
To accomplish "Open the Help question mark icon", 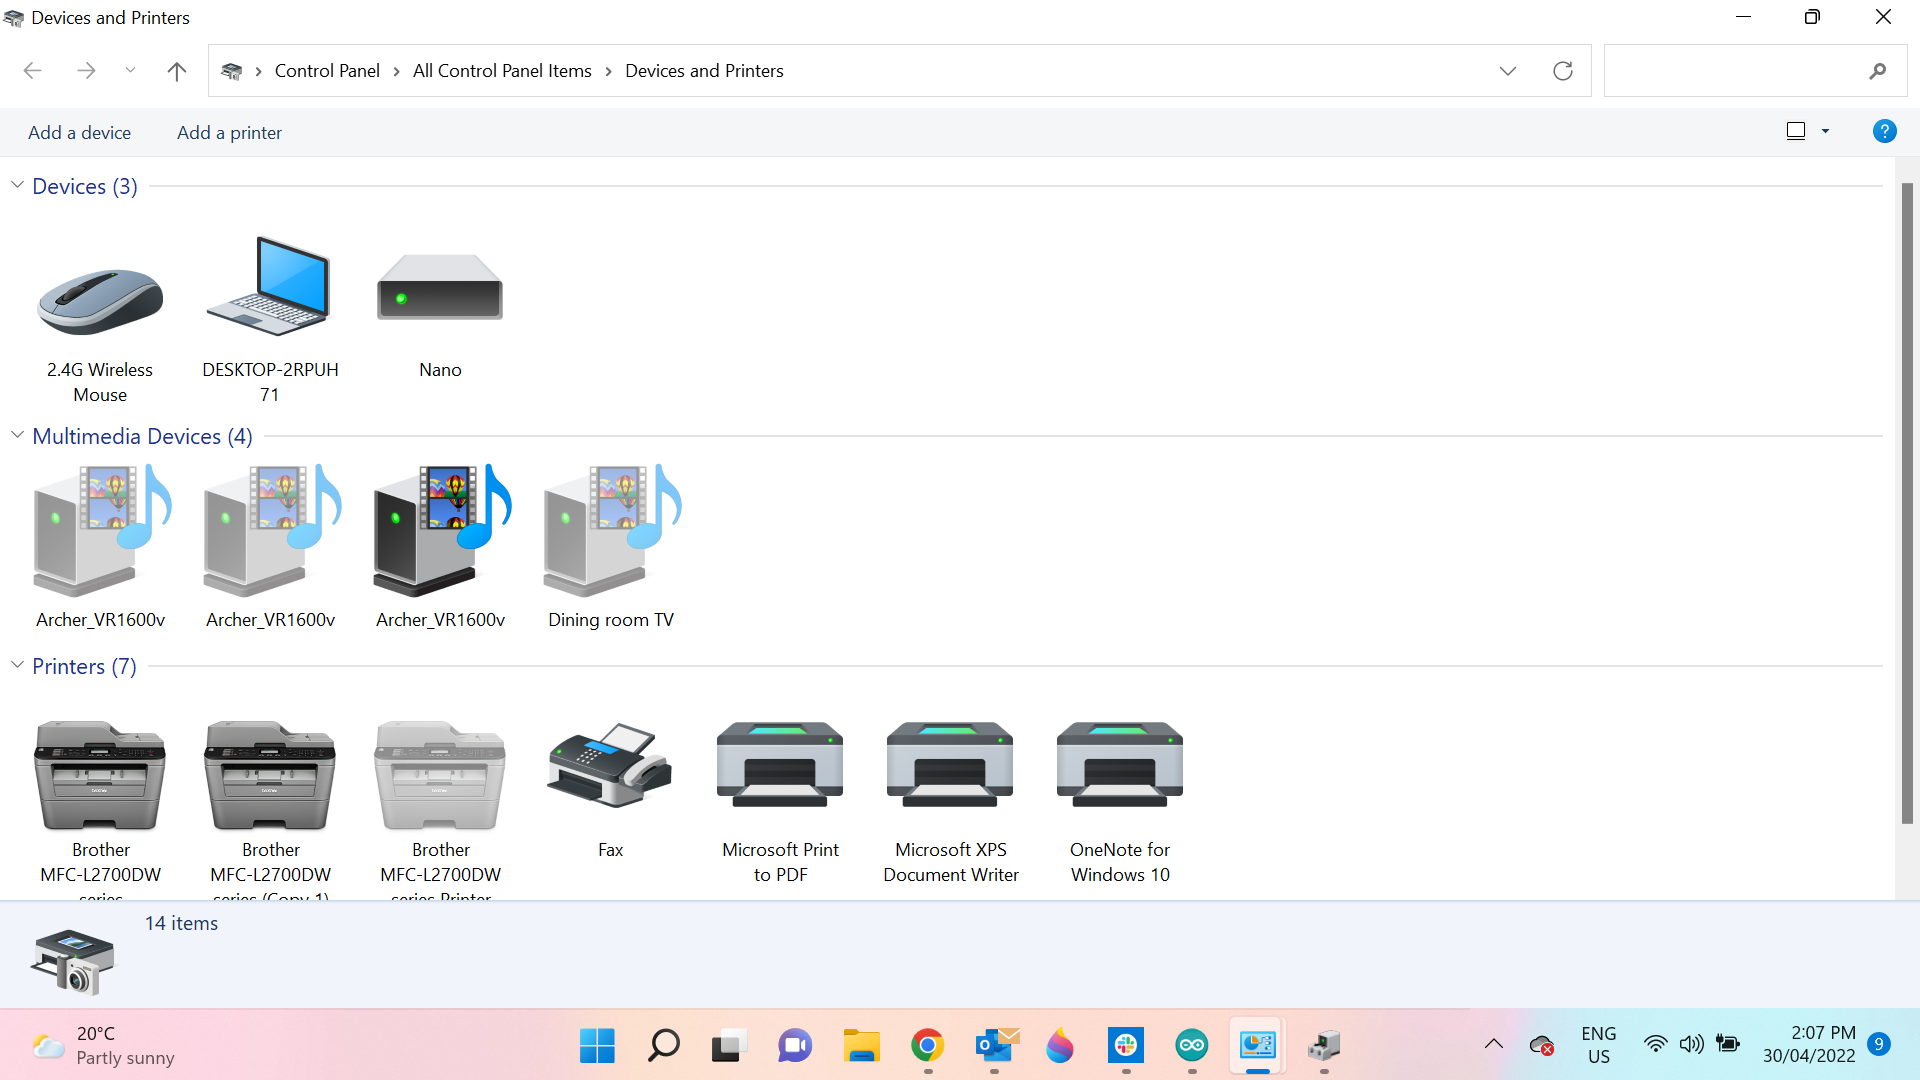I will [1884, 131].
